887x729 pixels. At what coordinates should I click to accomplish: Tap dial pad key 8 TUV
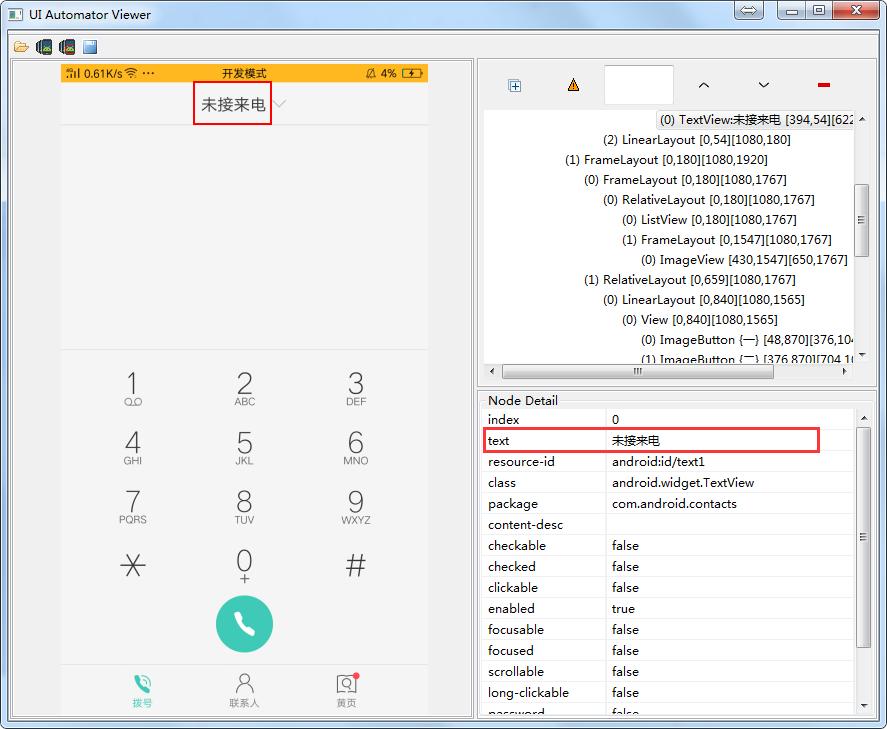[x=244, y=507]
